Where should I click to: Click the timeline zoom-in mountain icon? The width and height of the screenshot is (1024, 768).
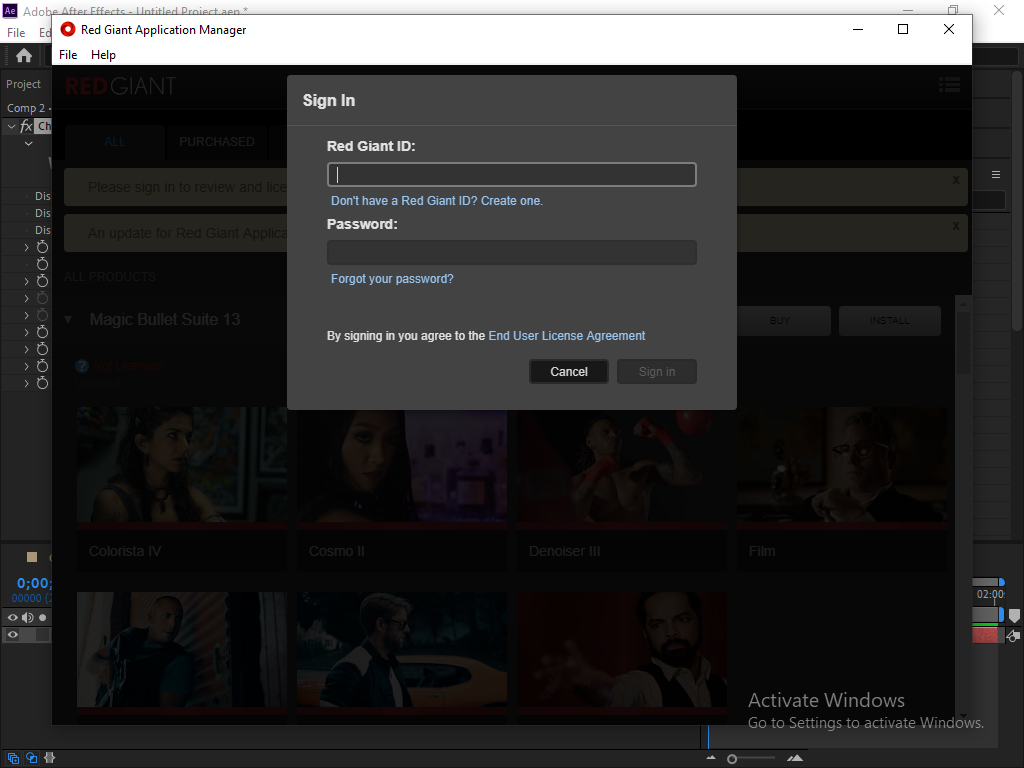point(795,758)
